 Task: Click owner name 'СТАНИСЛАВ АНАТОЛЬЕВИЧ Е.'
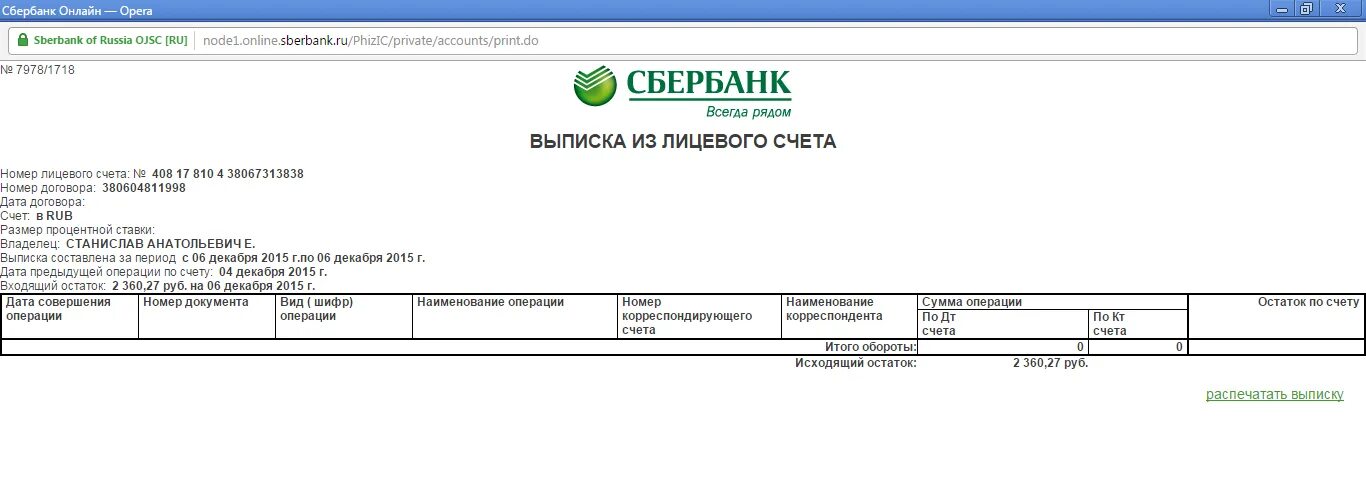pyautogui.click(x=161, y=244)
